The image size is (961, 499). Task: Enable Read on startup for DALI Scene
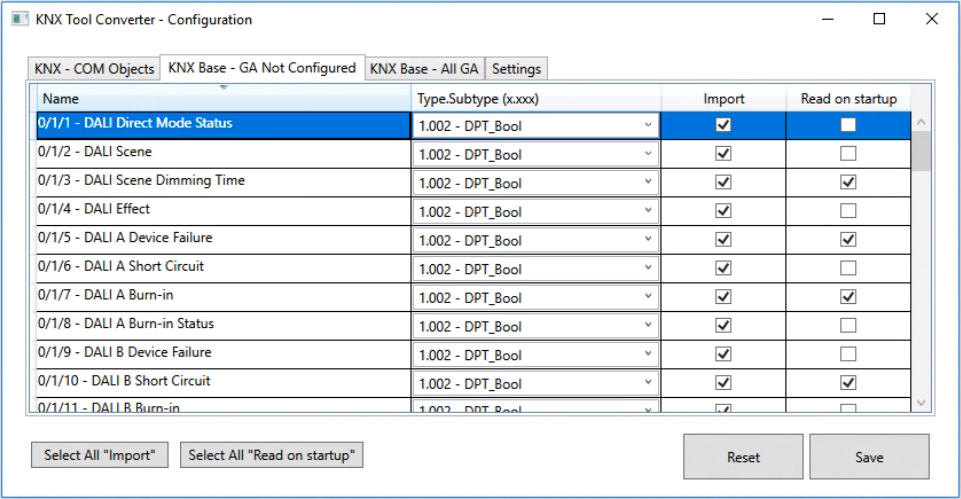(848, 154)
